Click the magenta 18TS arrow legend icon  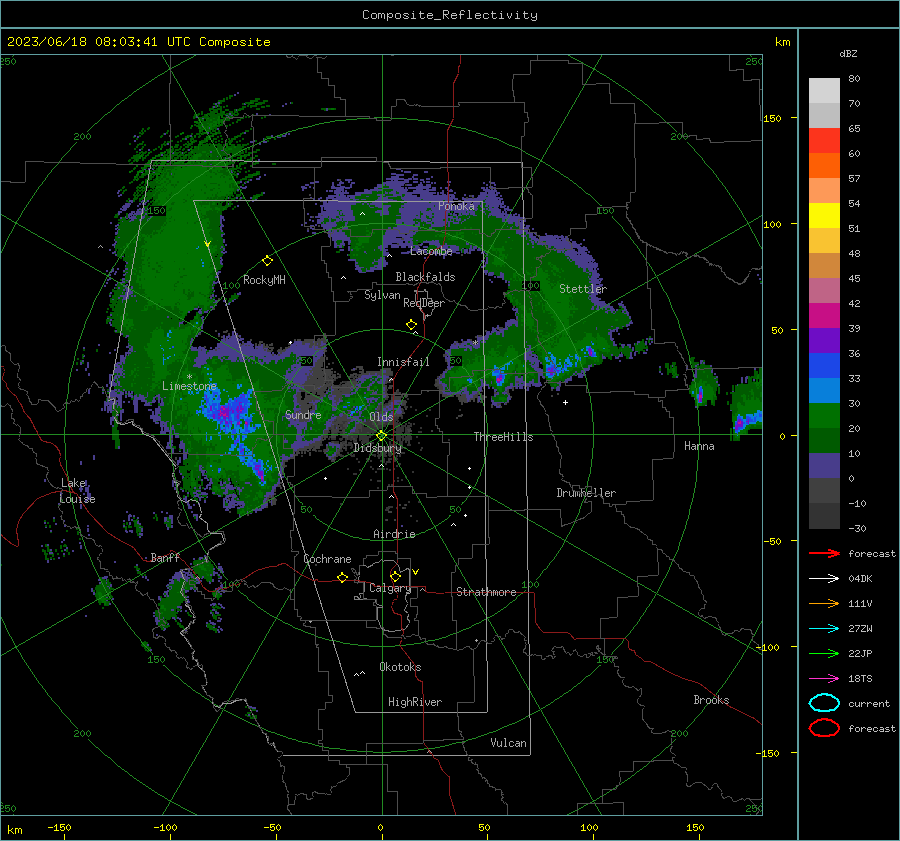pos(824,679)
